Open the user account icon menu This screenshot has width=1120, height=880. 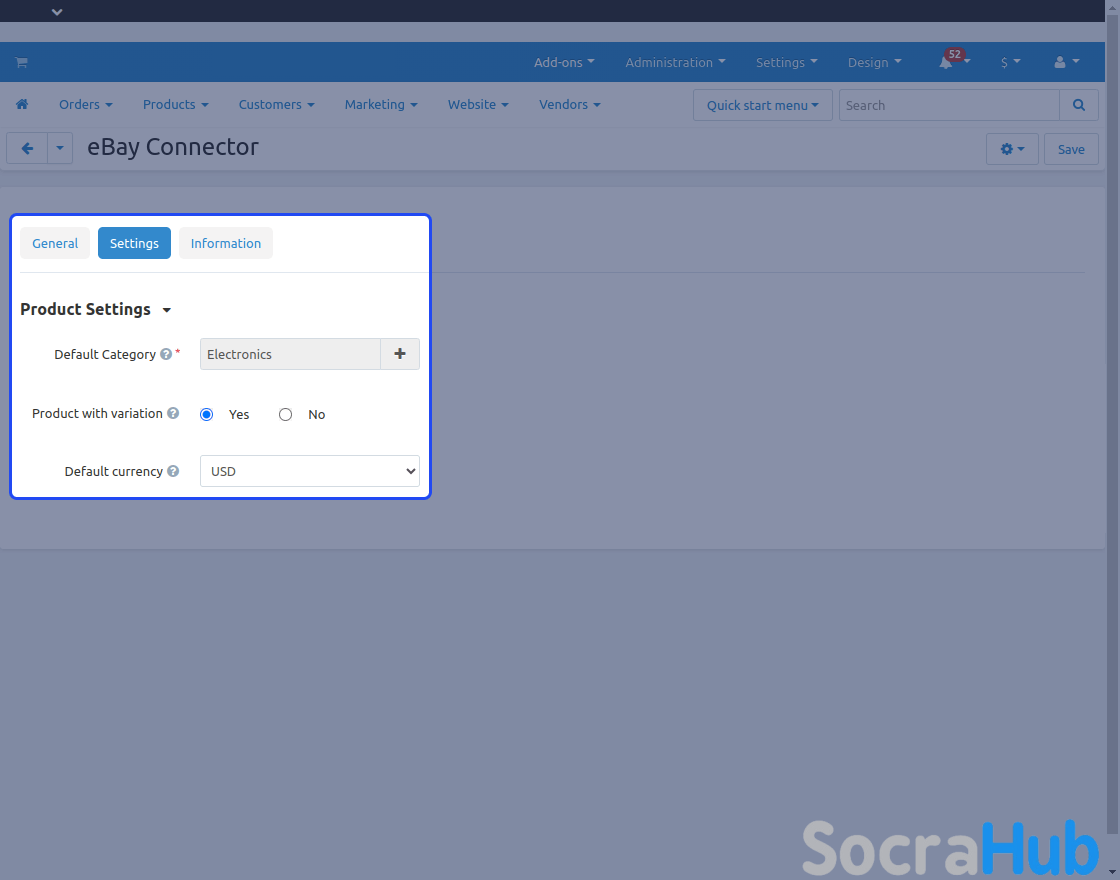coord(1066,63)
